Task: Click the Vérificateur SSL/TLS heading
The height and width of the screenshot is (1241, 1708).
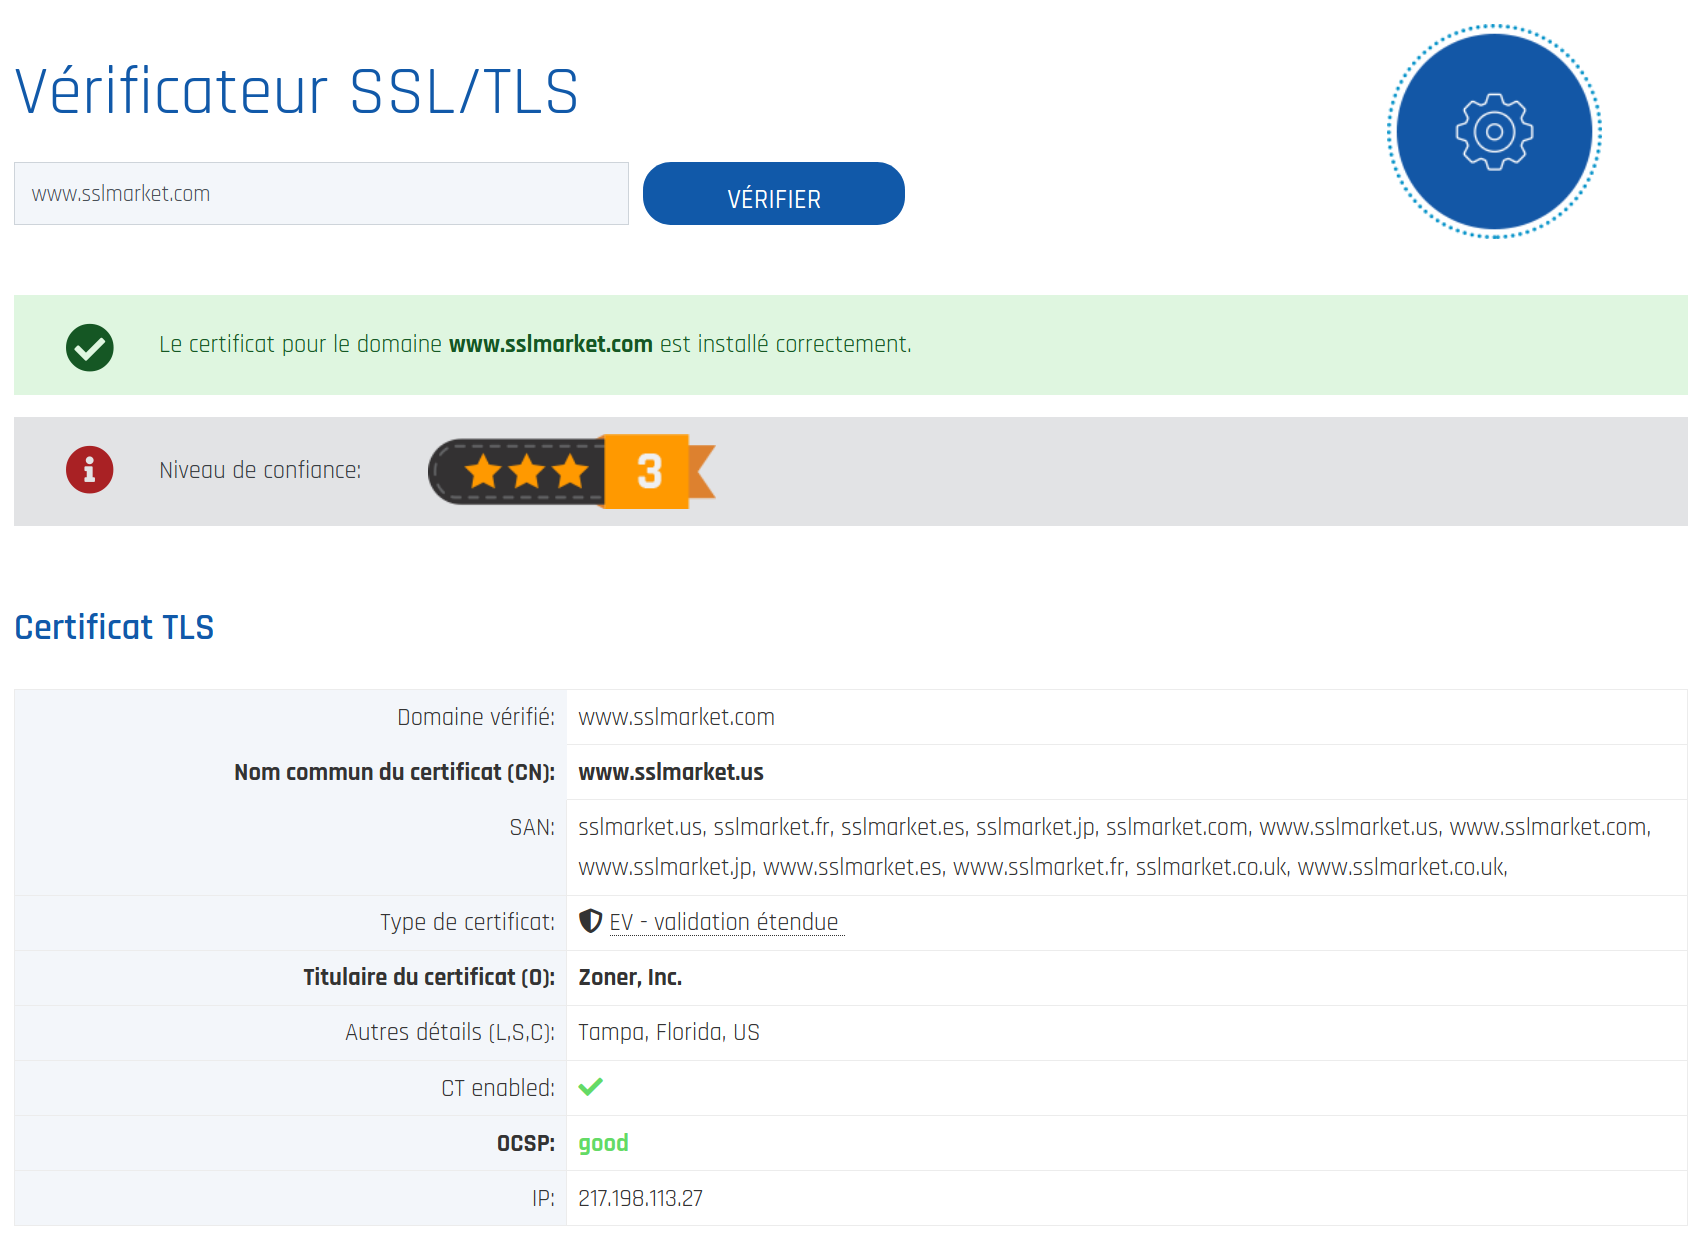Action: [297, 92]
